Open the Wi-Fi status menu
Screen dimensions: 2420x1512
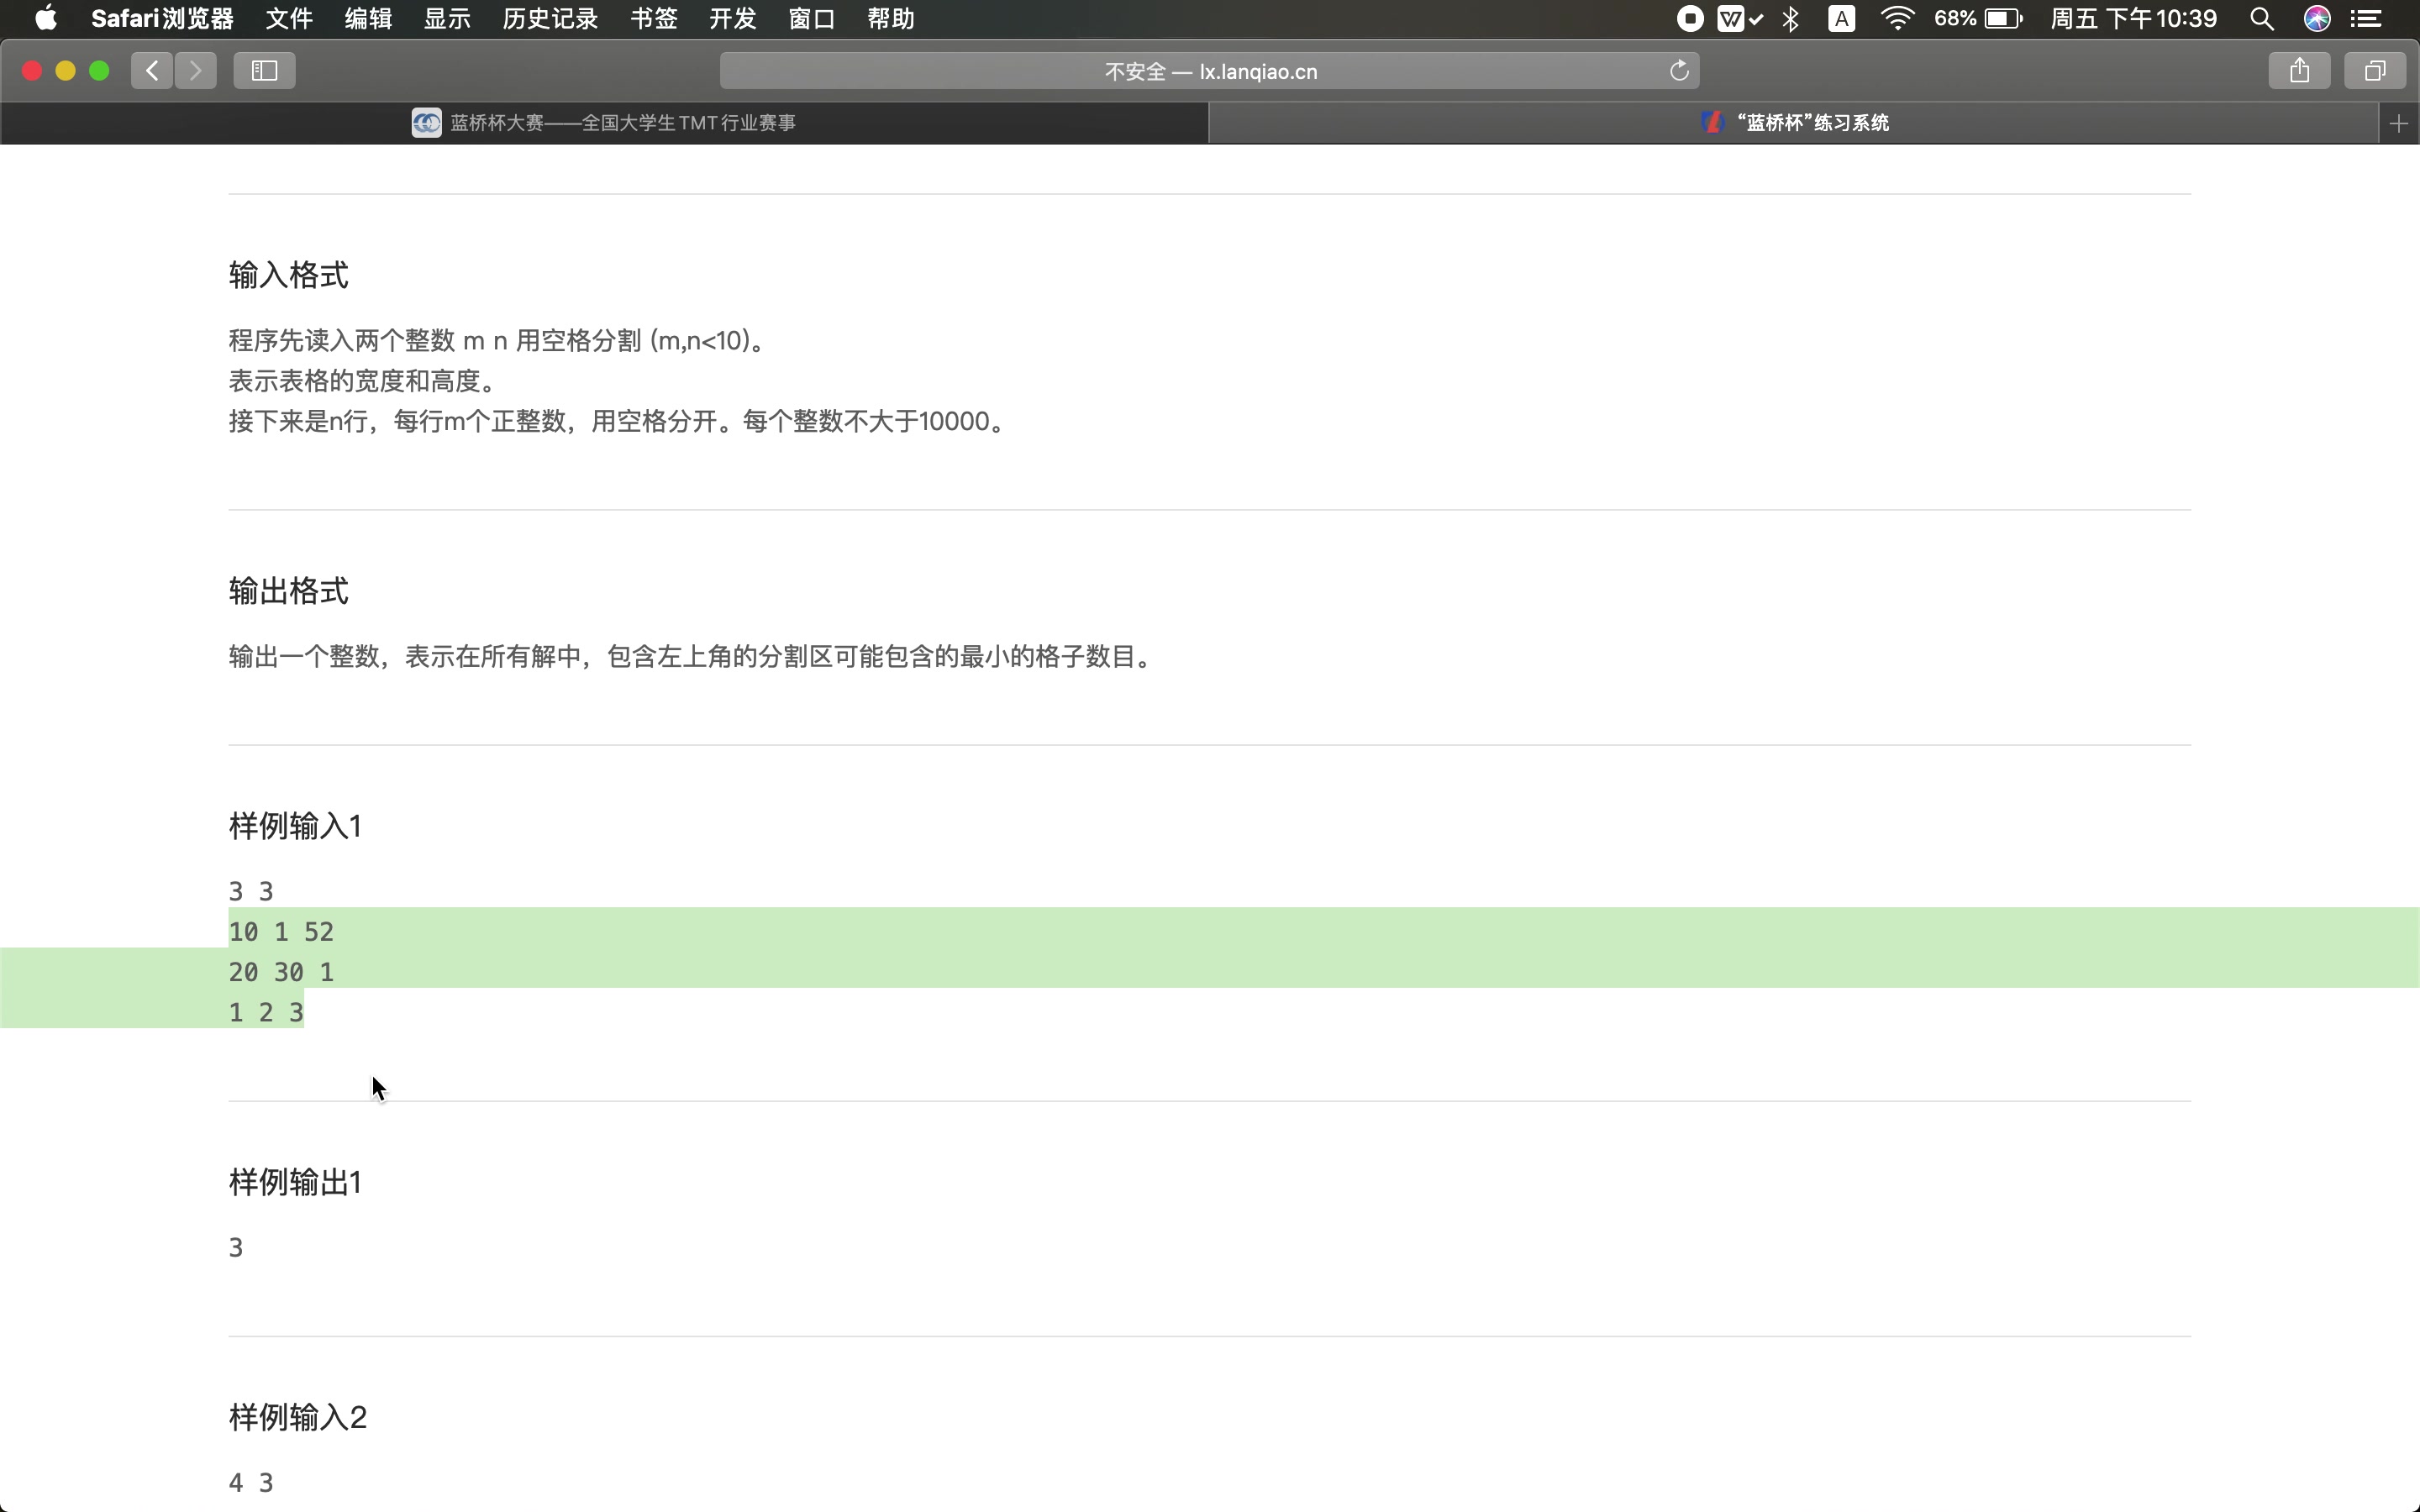[x=1897, y=18]
